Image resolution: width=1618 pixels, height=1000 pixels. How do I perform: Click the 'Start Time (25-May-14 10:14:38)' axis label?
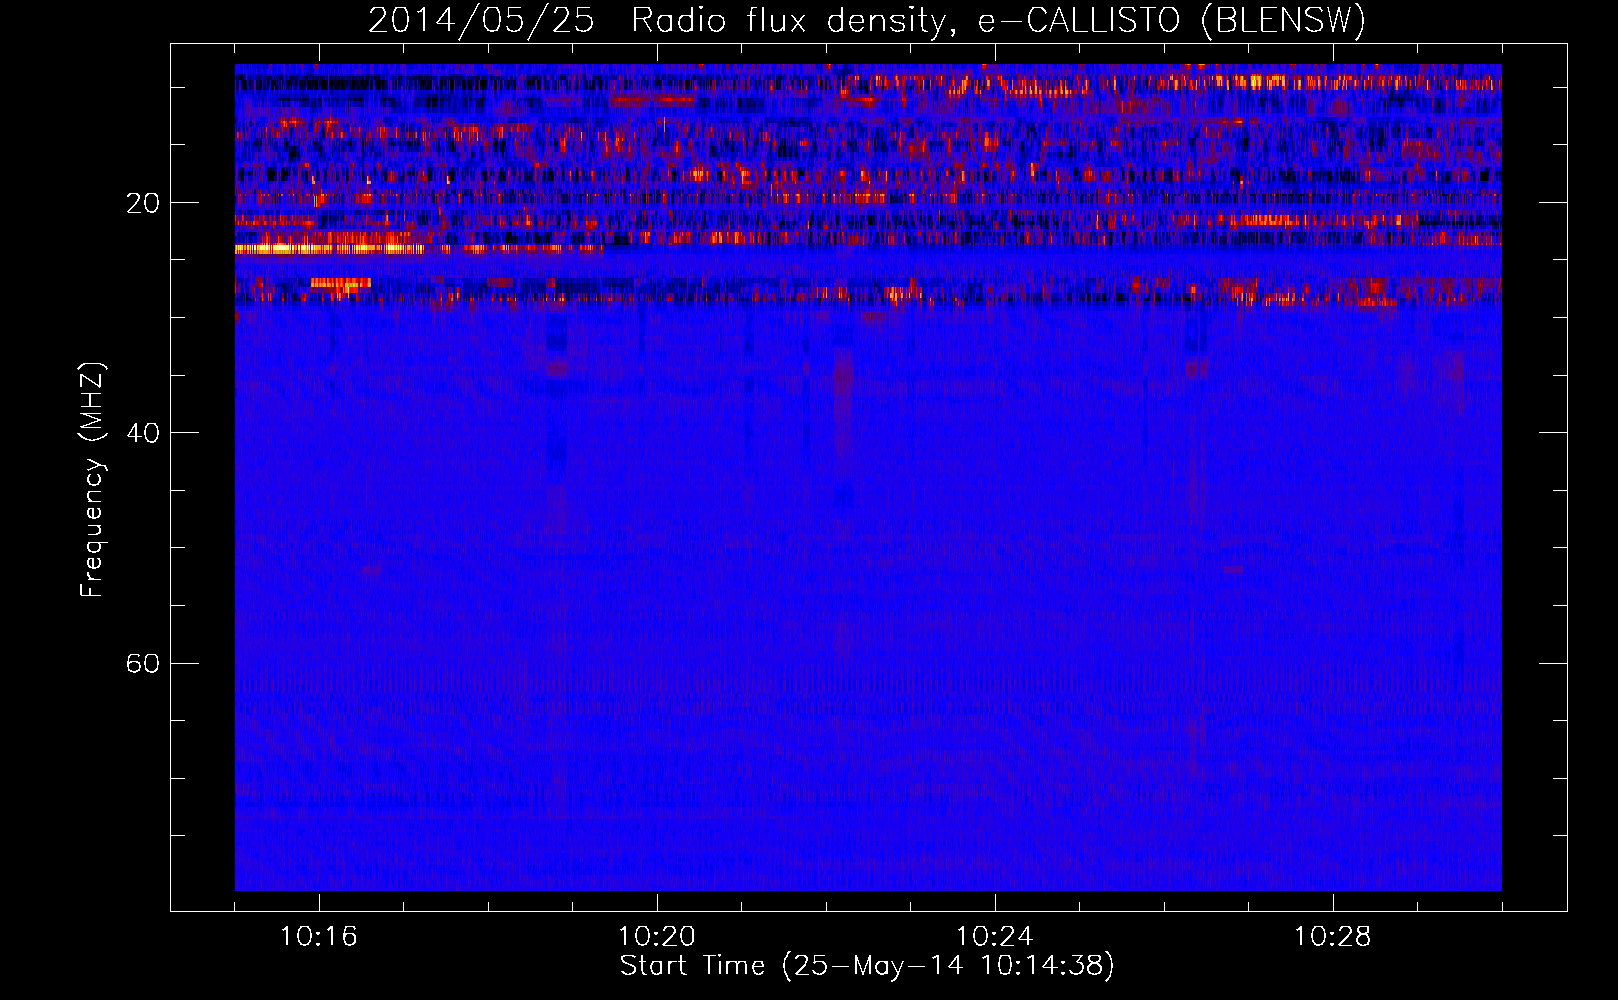click(x=867, y=966)
